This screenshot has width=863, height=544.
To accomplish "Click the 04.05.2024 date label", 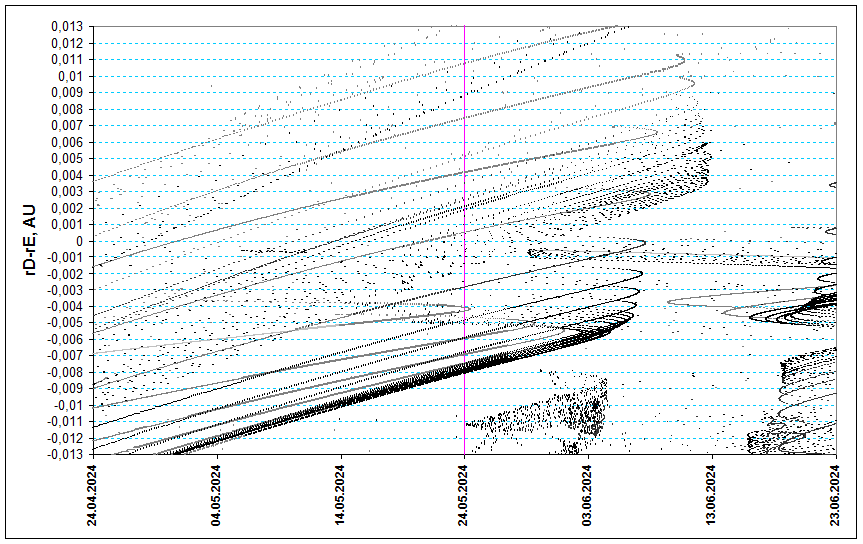I will pyautogui.click(x=216, y=496).
